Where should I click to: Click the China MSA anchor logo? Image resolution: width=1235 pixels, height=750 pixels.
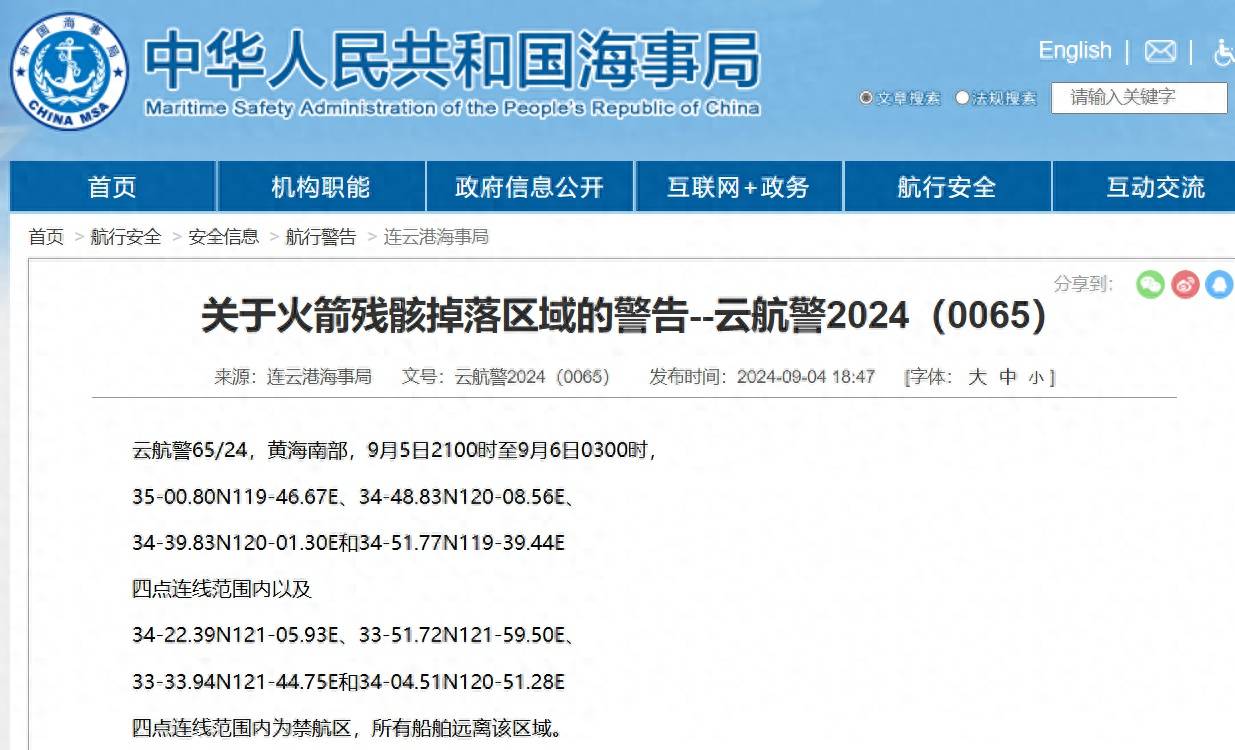[68, 71]
